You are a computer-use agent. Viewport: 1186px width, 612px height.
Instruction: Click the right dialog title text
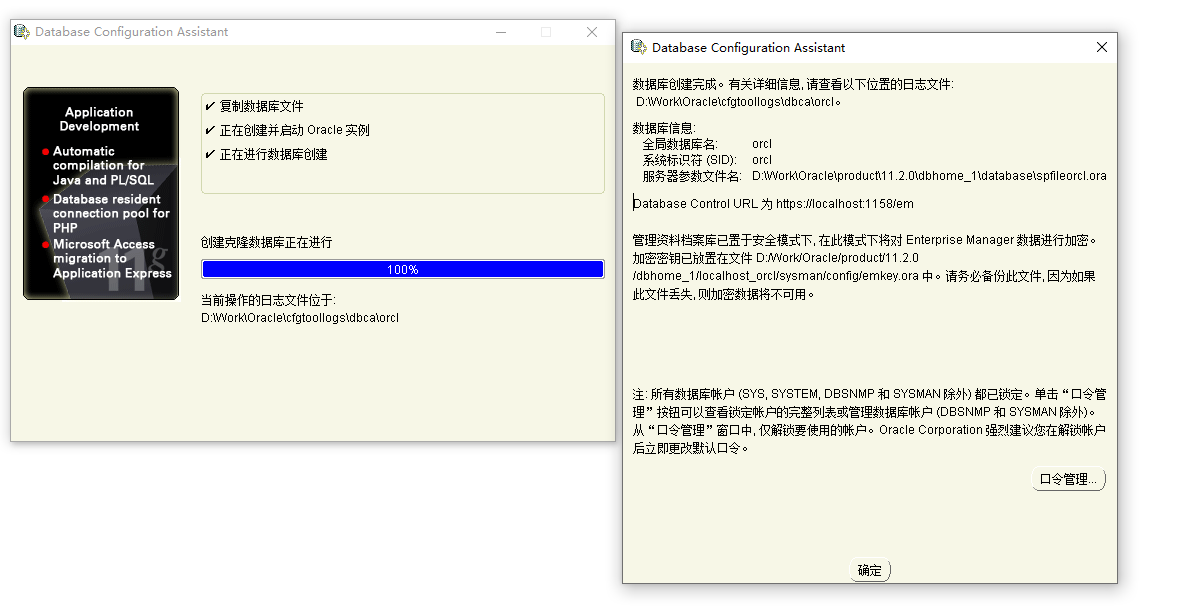tap(748, 48)
